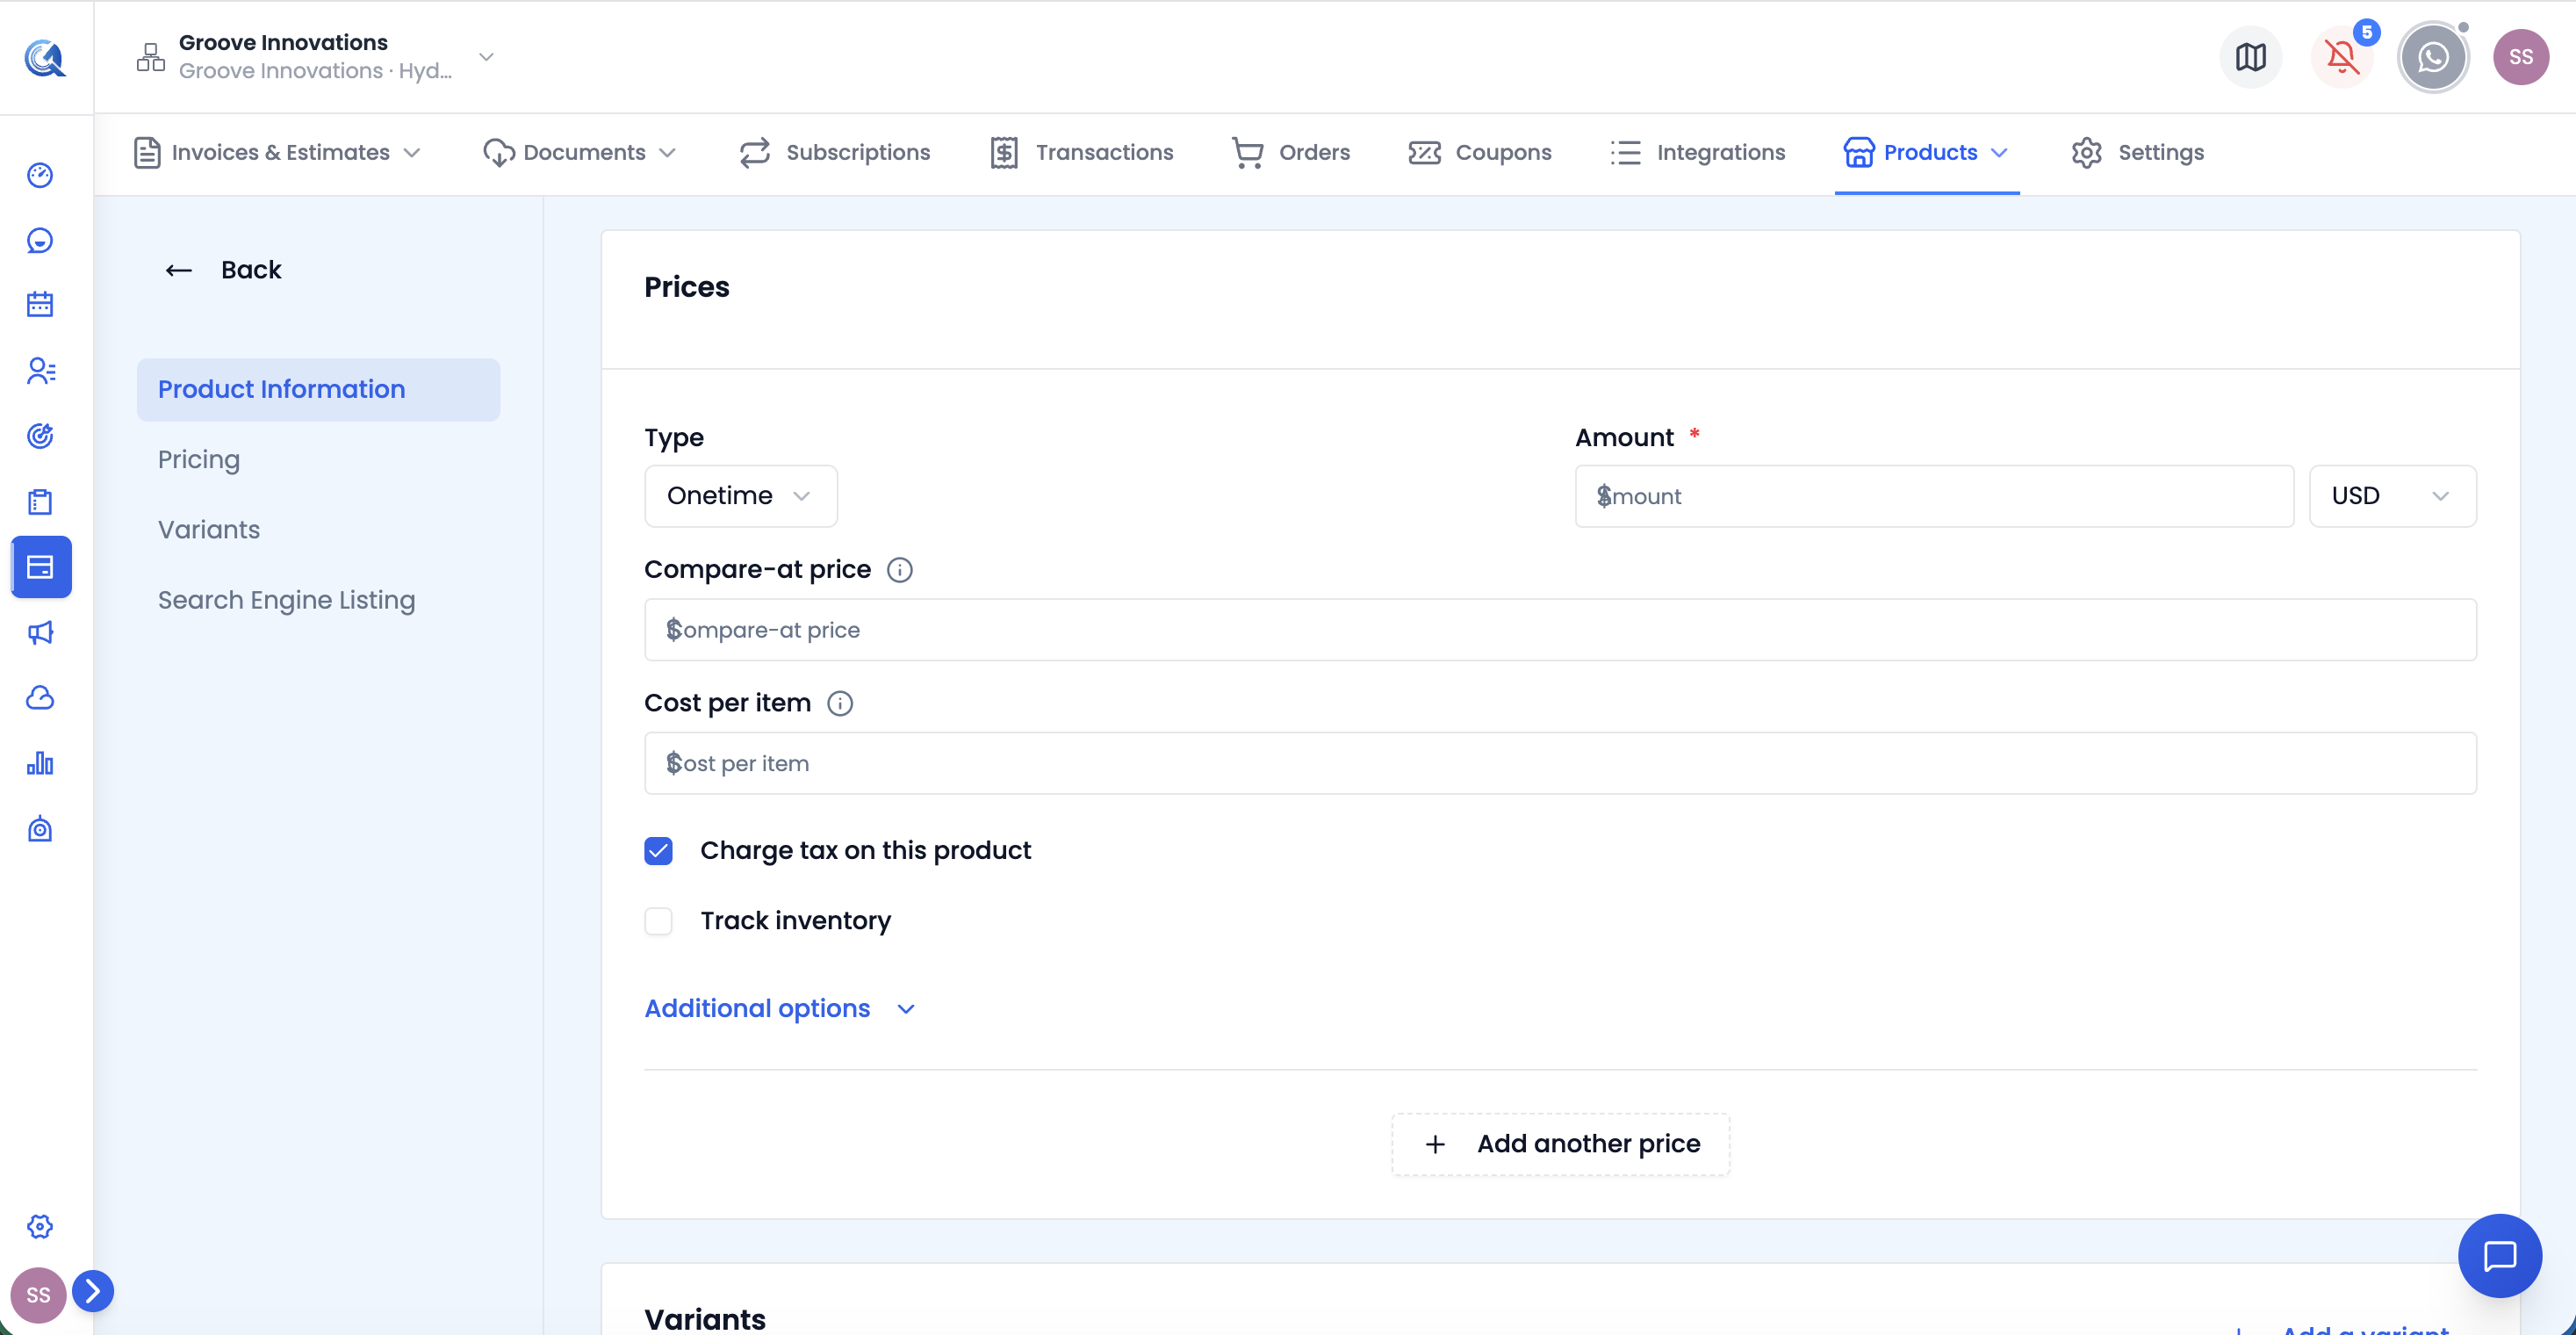
Task: Open the sidebar settings gear icon
Action: pyautogui.click(x=40, y=1227)
